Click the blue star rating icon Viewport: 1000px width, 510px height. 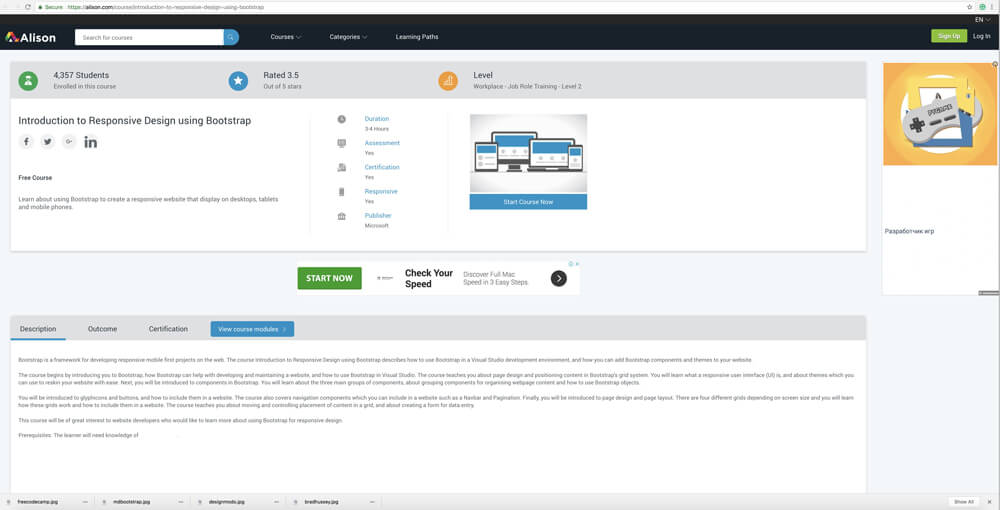[239, 80]
